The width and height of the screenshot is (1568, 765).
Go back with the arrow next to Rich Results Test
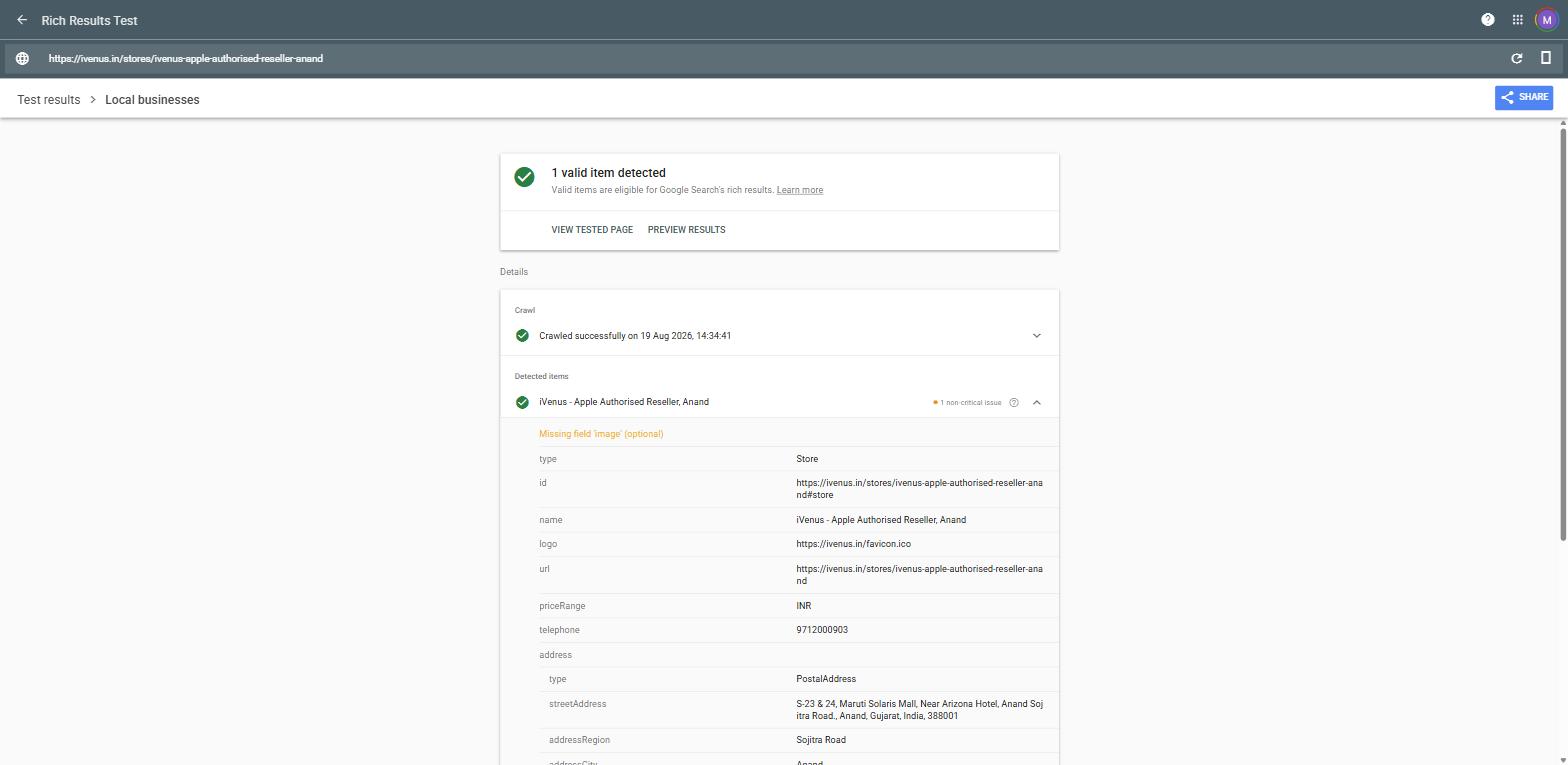(x=22, y=20)
